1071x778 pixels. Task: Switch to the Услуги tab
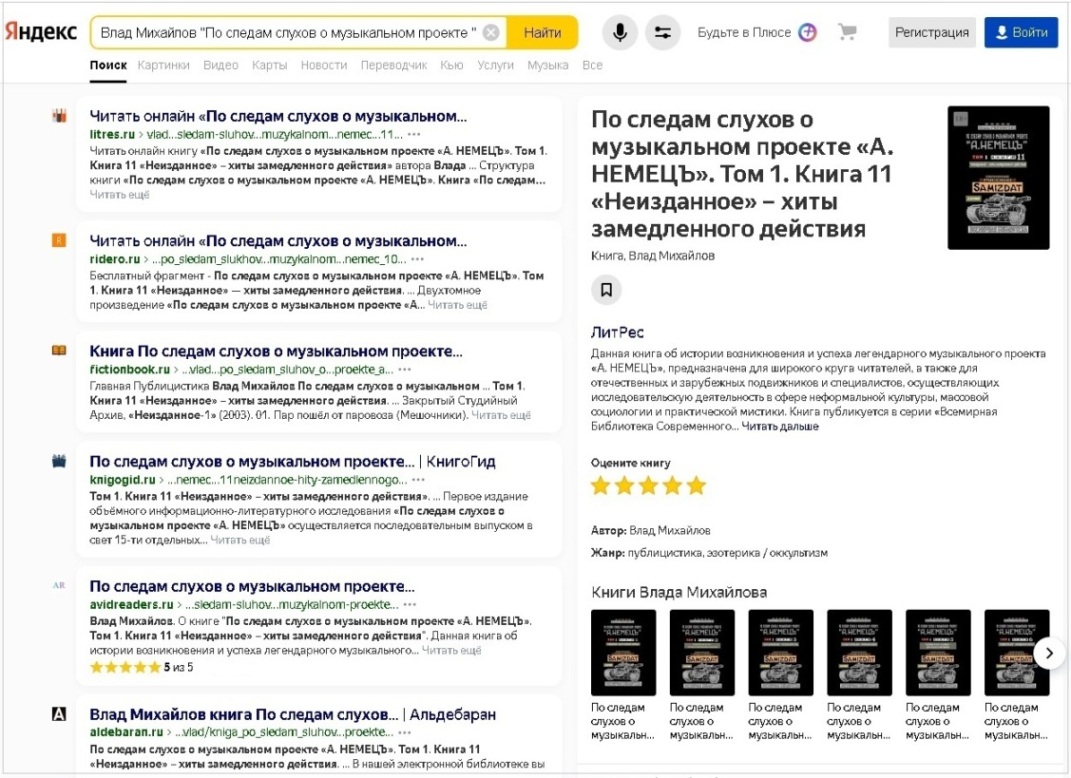point(495,65)
